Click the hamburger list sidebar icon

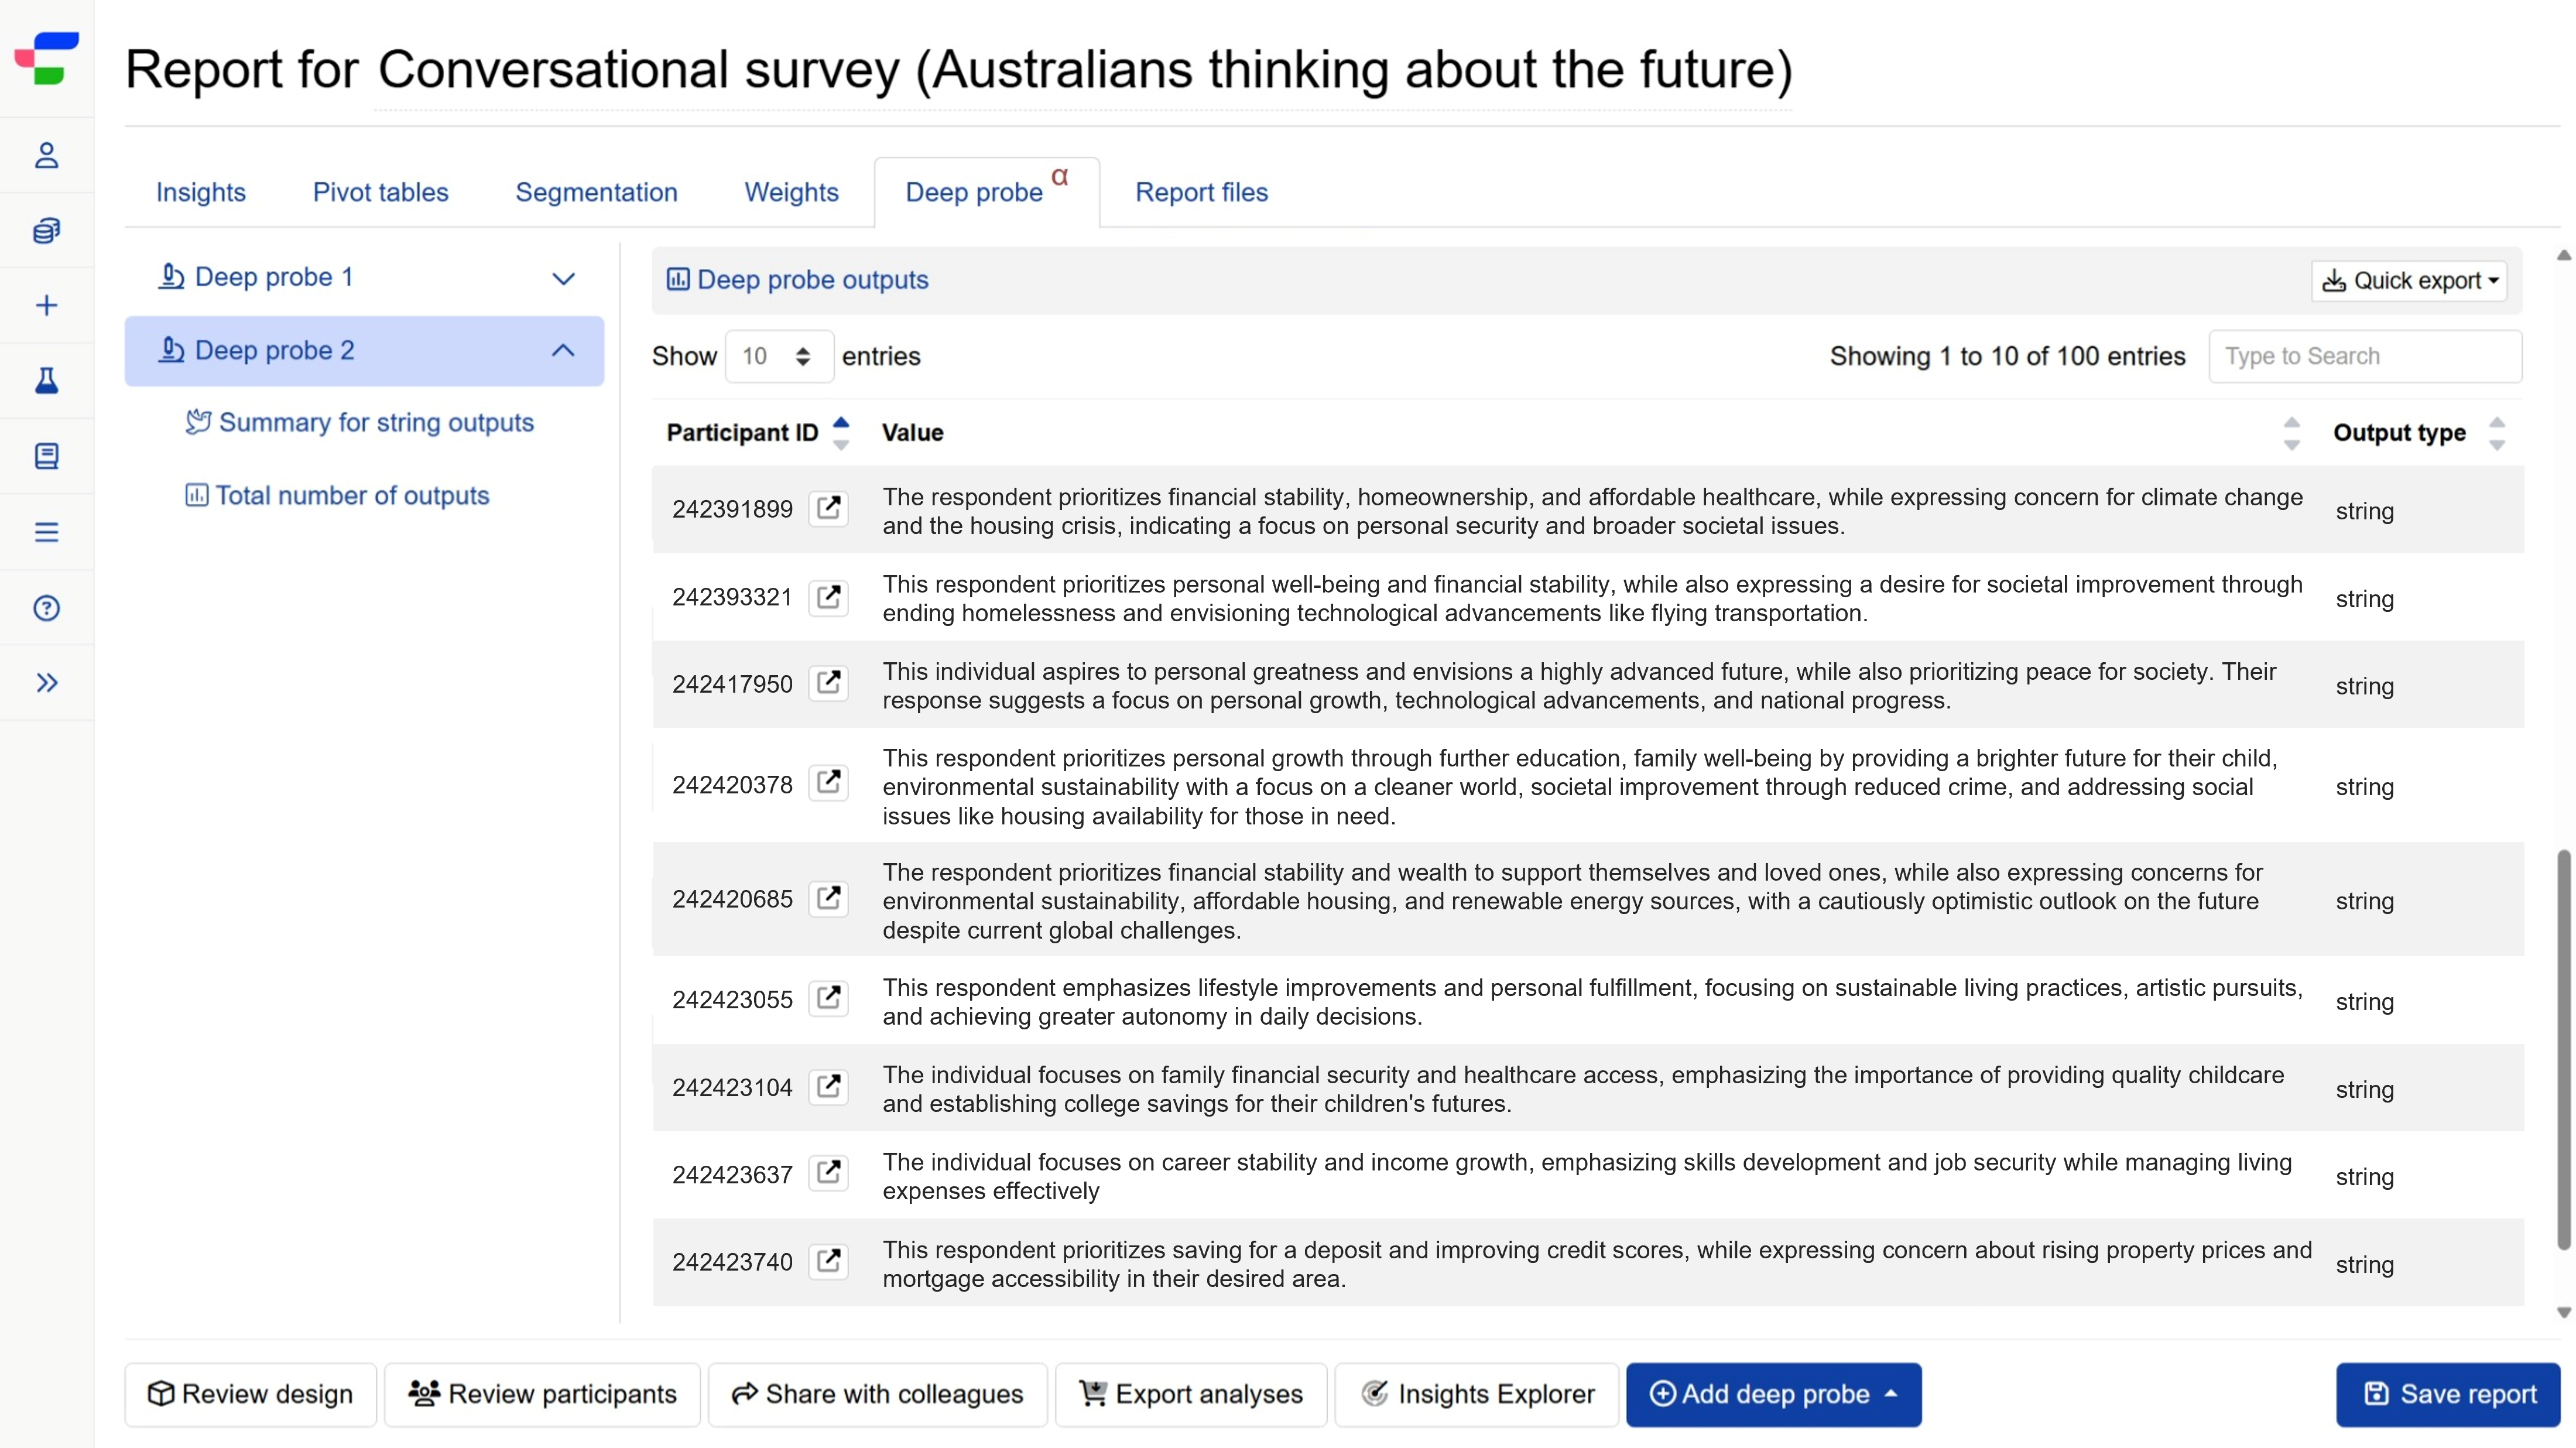(x=46, y=532)
